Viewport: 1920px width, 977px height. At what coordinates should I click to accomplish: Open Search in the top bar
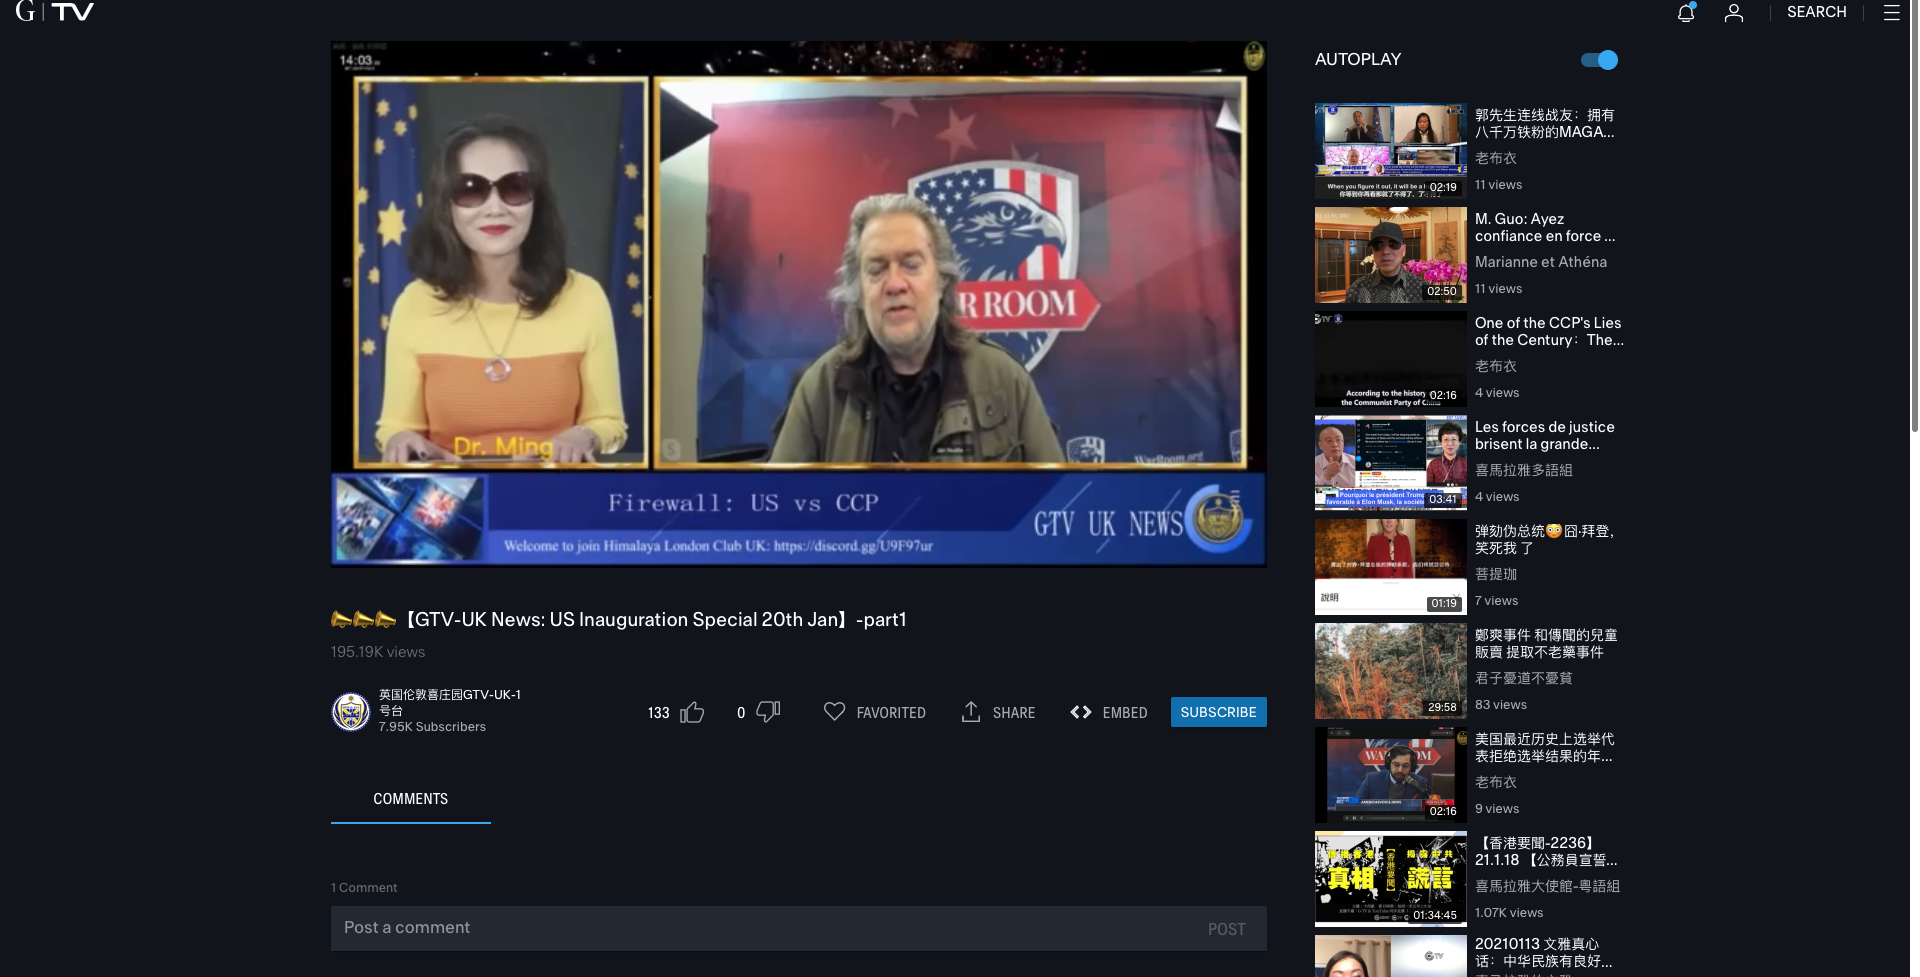[x=1816, y=12]
